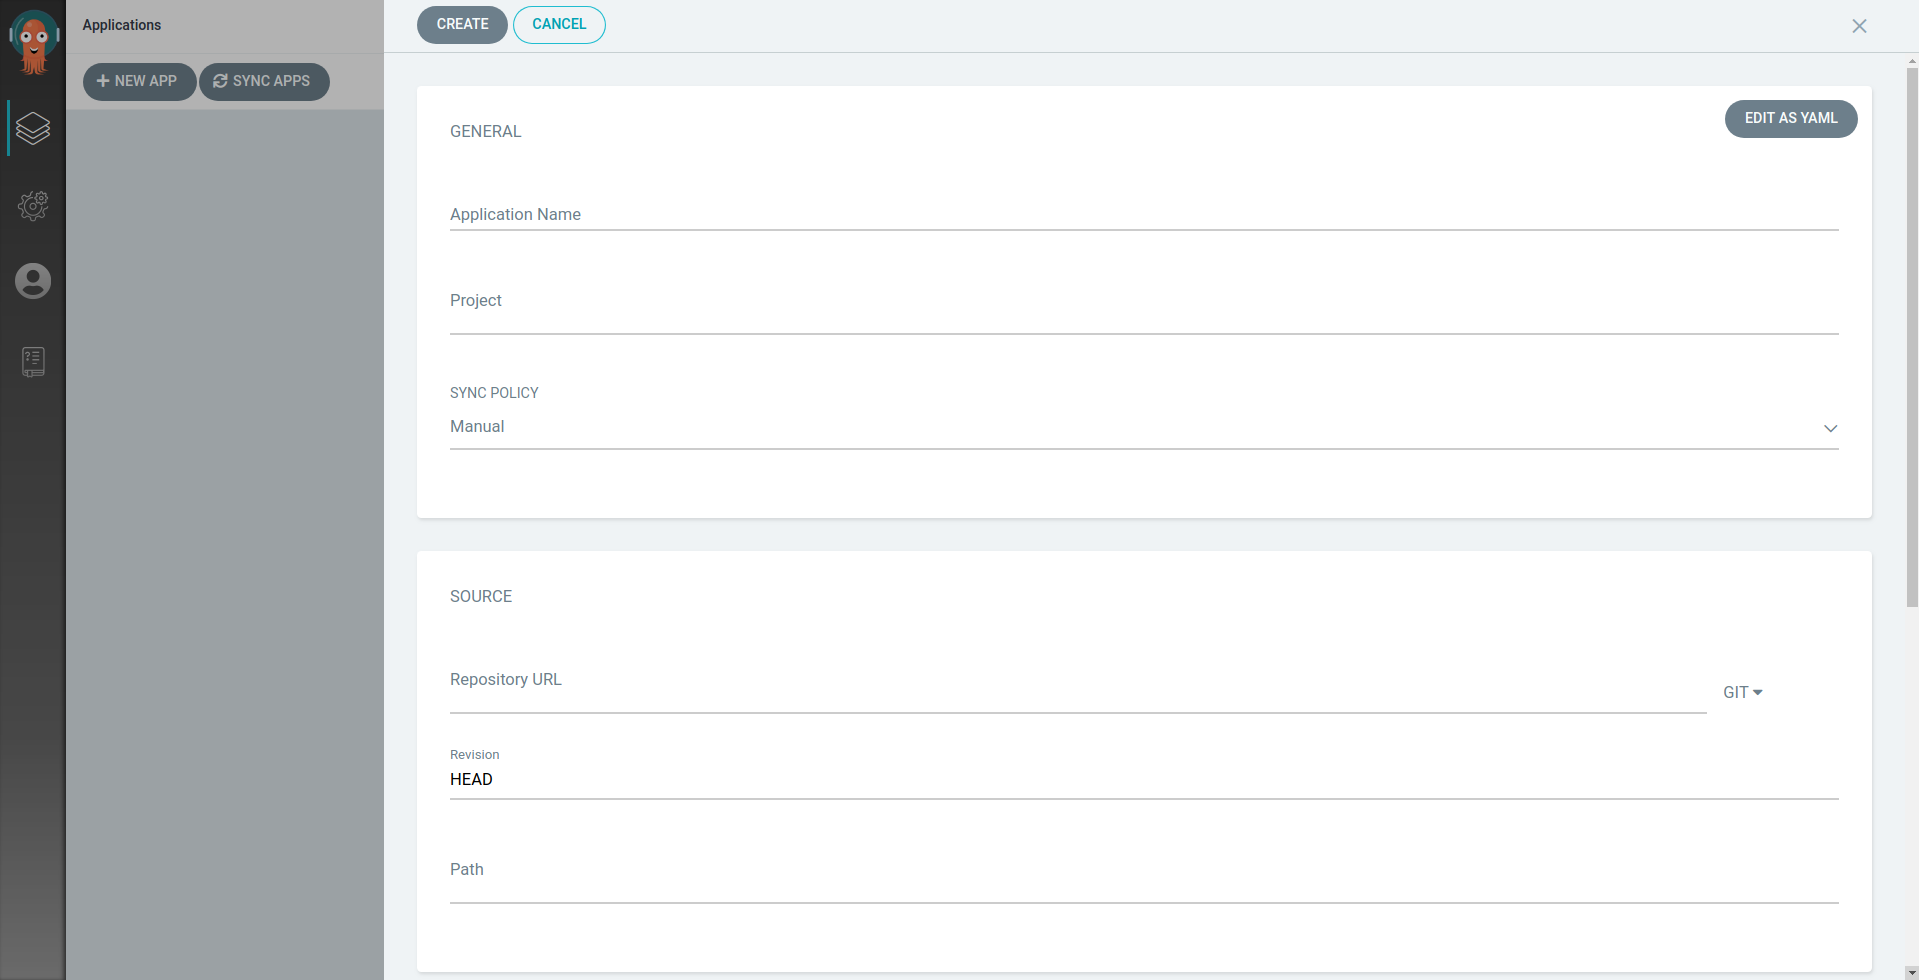The width and height of the screenshot is (1919, 980).
Task: Open the Applications layers icon in sidebar
Action: pos(33,128)
